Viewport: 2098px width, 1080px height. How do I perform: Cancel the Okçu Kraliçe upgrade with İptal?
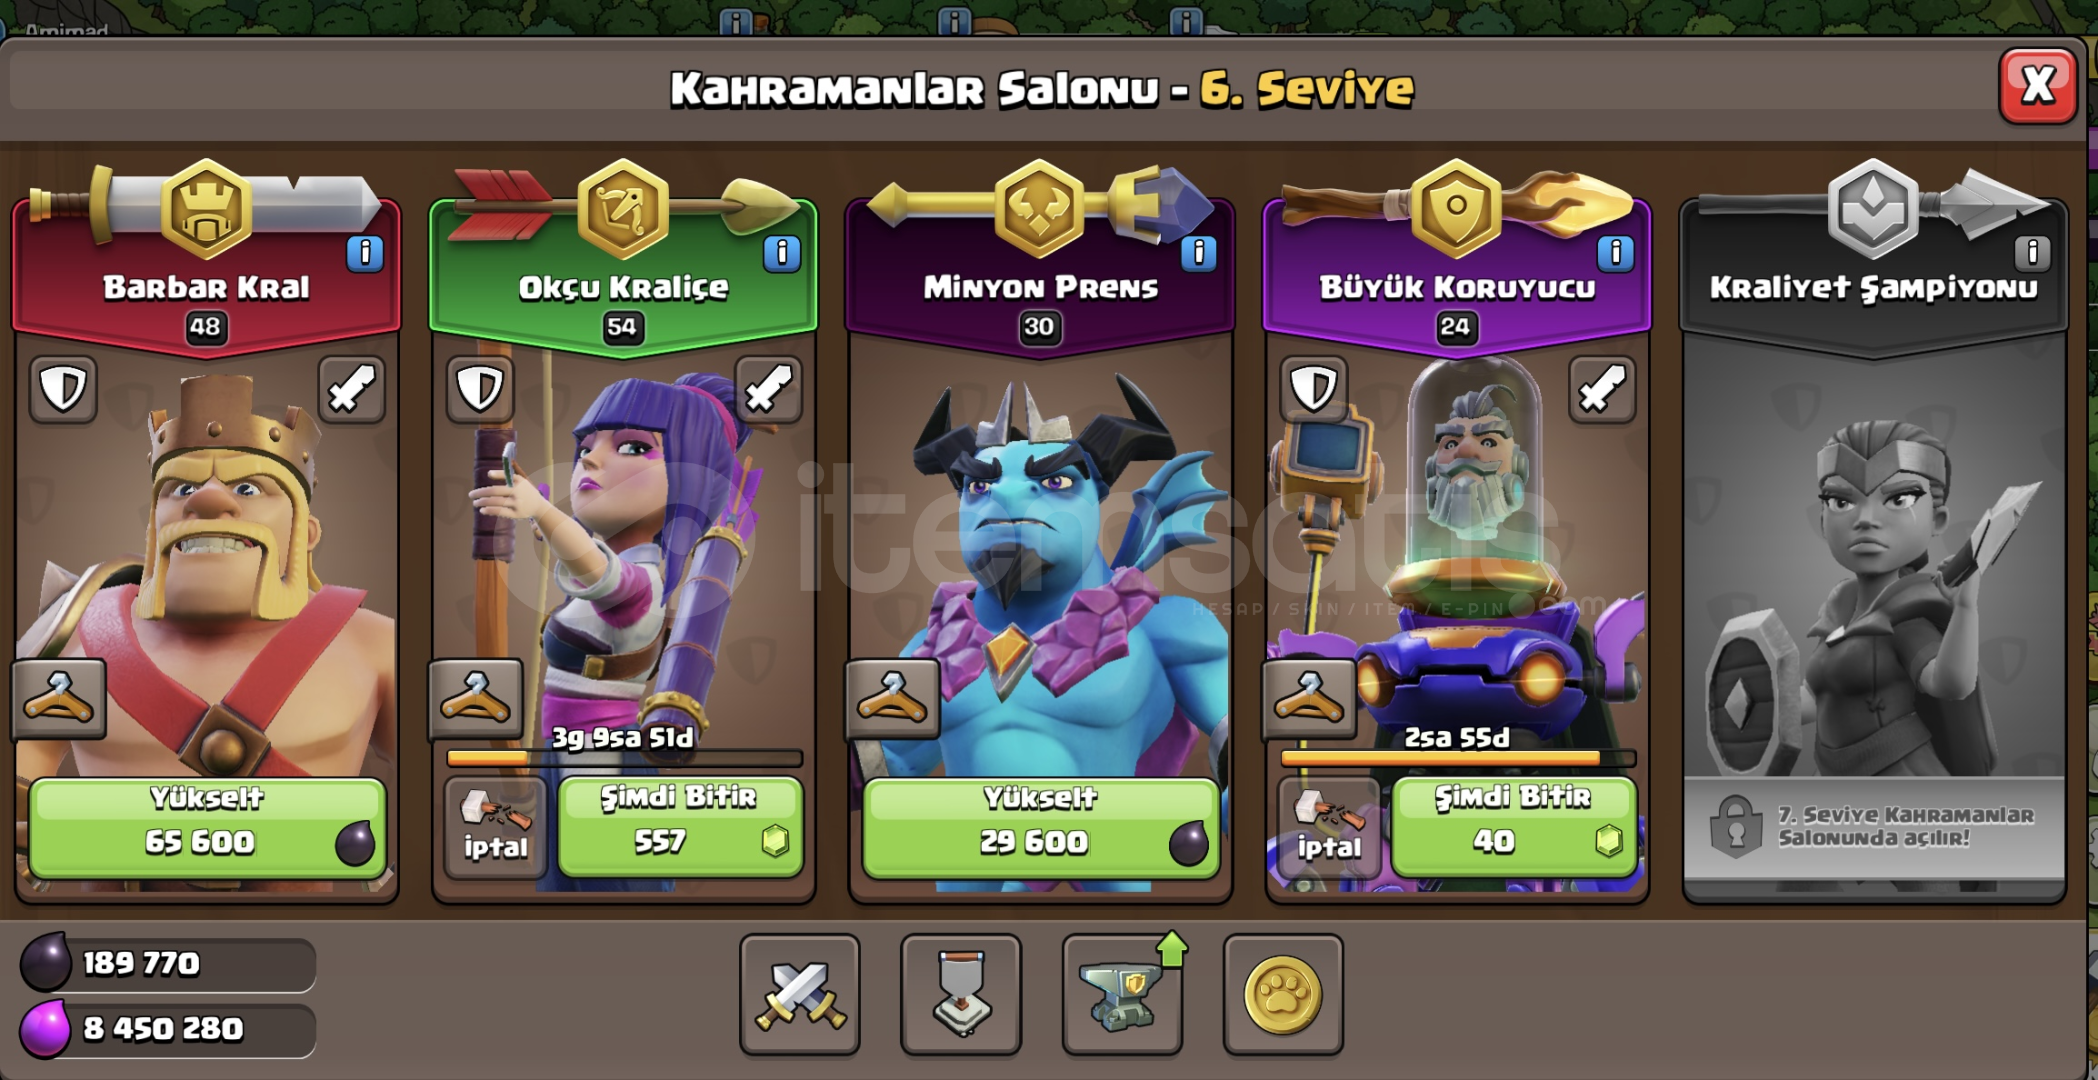tap(495, 828)
